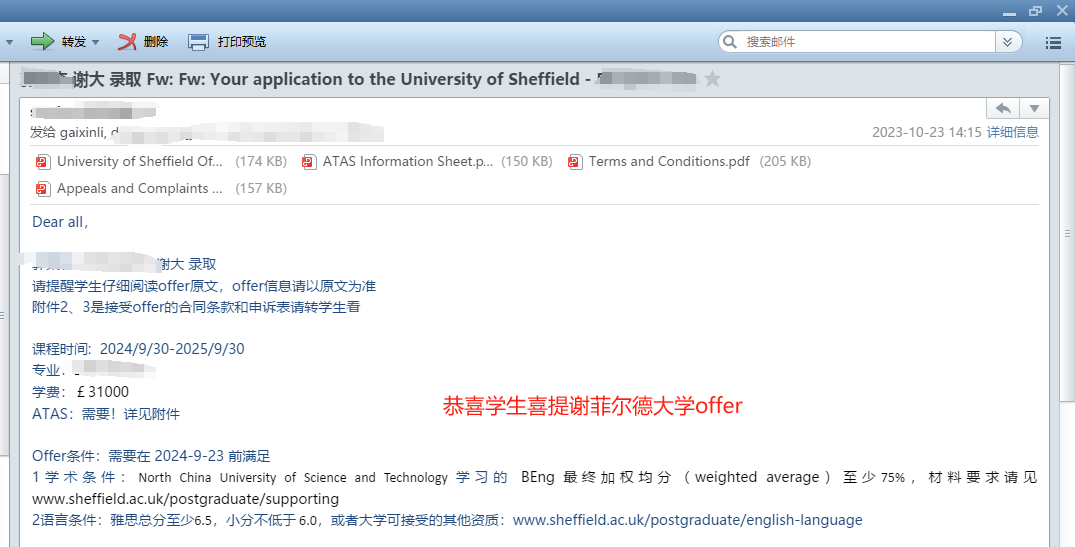Click the 详细信息 details link
Viewport: 1075px width, 547px height.
coord(1012,132)
